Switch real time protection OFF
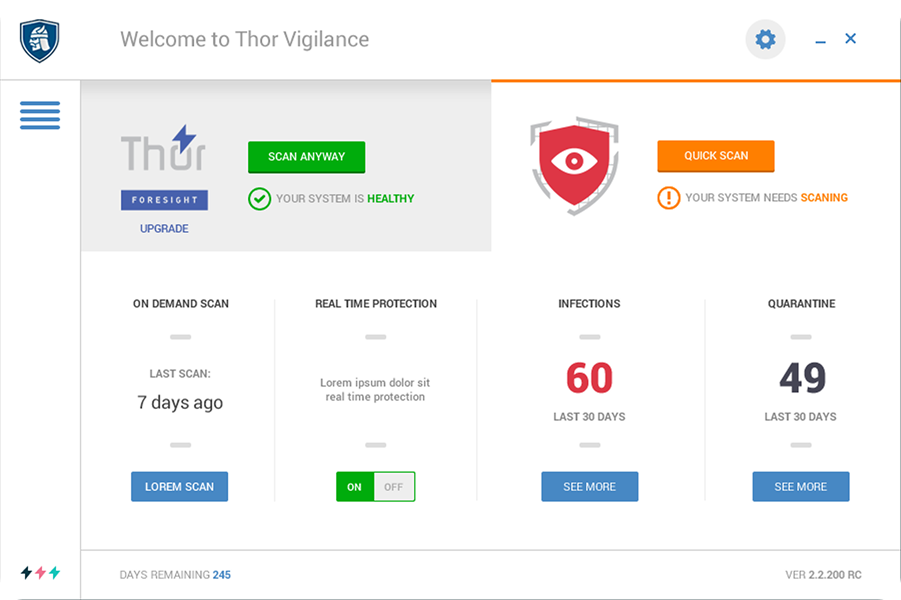Viewport: 901px width, 600px height. pos(394,487)
